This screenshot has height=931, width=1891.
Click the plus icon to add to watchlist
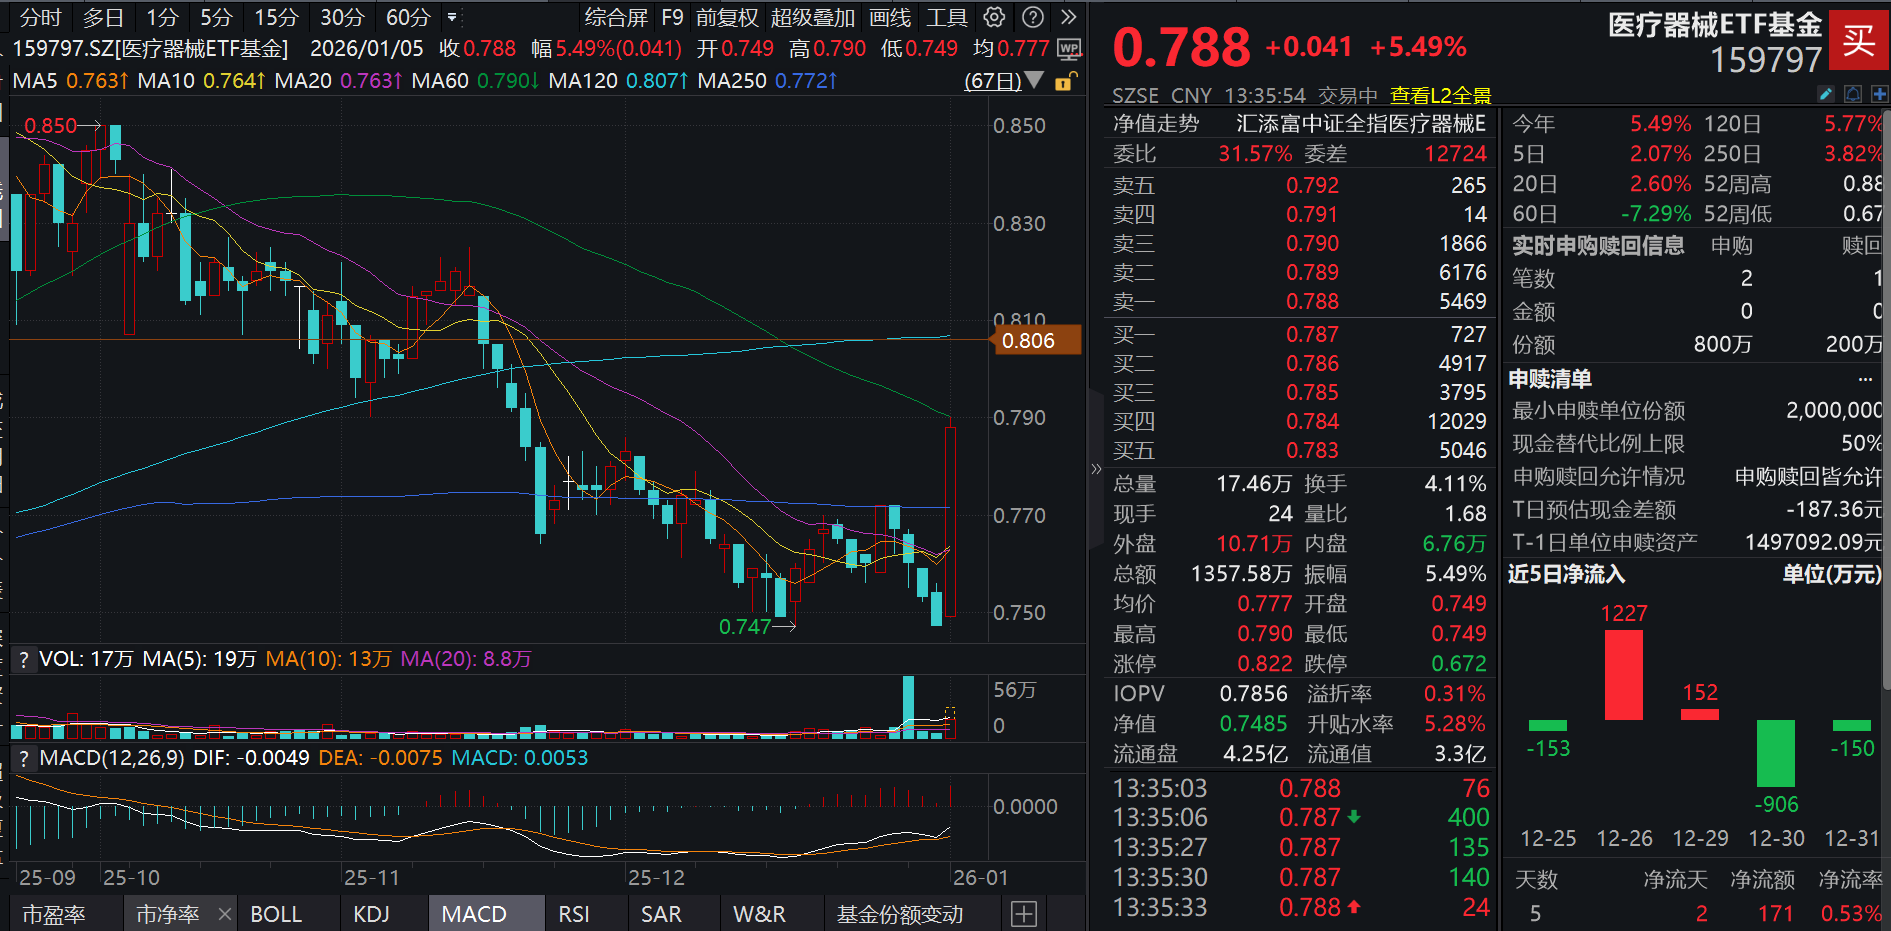1881,94
